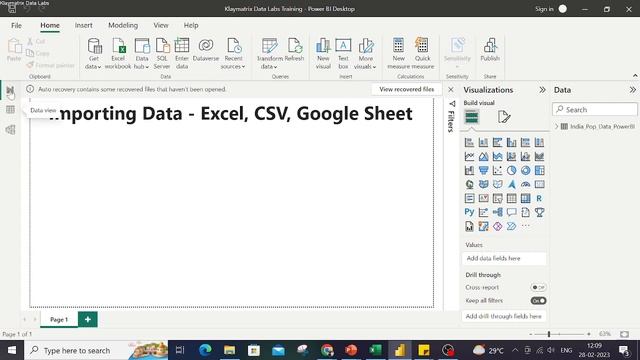Select the Treemap visual
The image size is (640, 360).
click(x=539, y=170)
